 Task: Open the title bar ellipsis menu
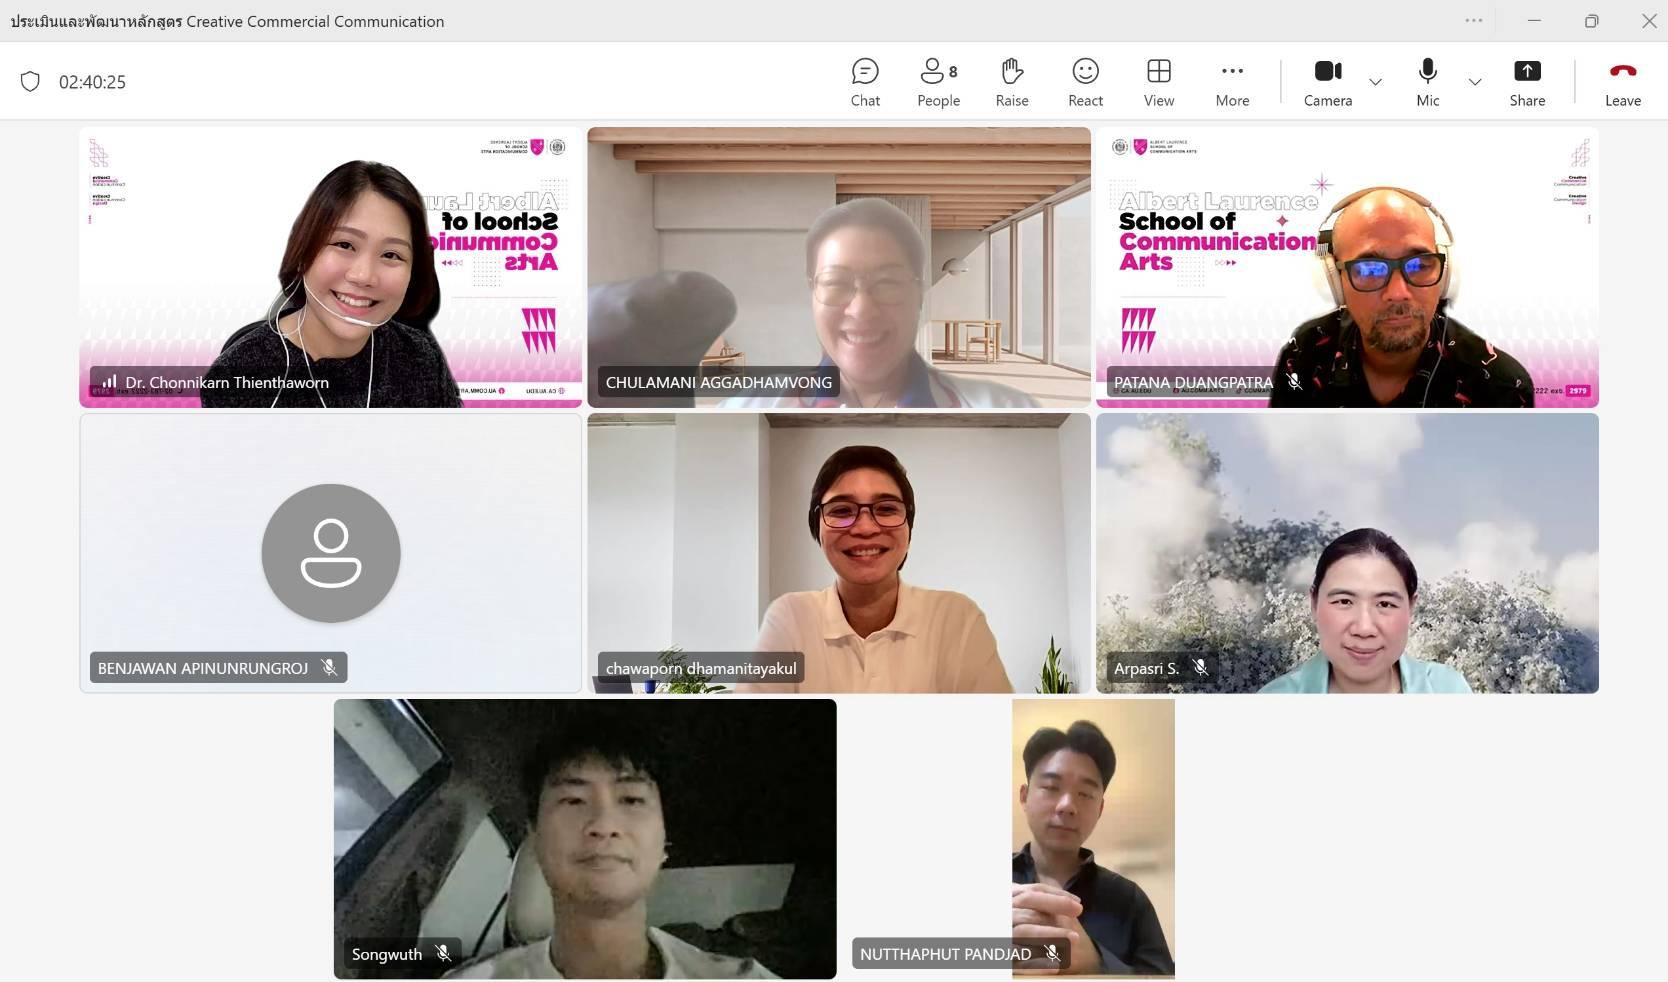[1474, 20]
